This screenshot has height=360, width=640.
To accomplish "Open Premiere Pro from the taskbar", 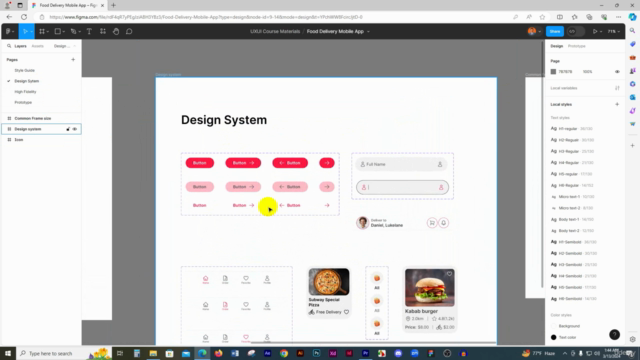I will click(x=365, y=353).
